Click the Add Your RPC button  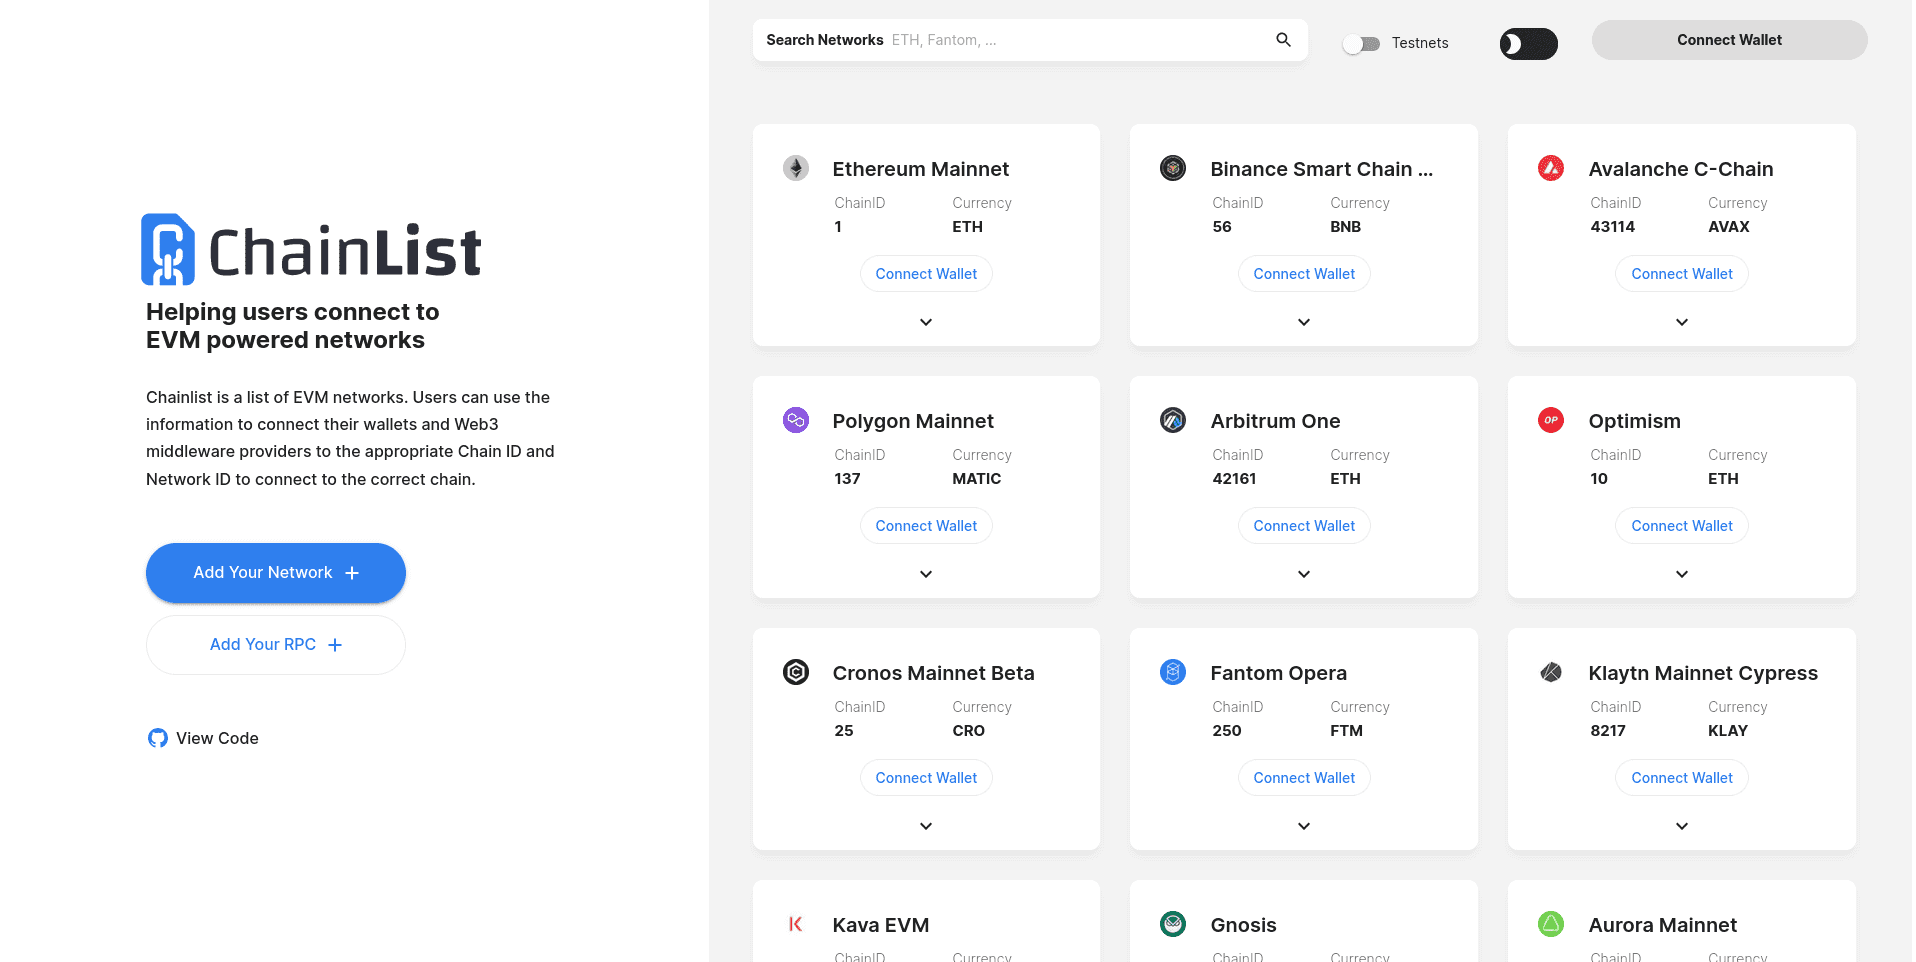click(276, 645)
